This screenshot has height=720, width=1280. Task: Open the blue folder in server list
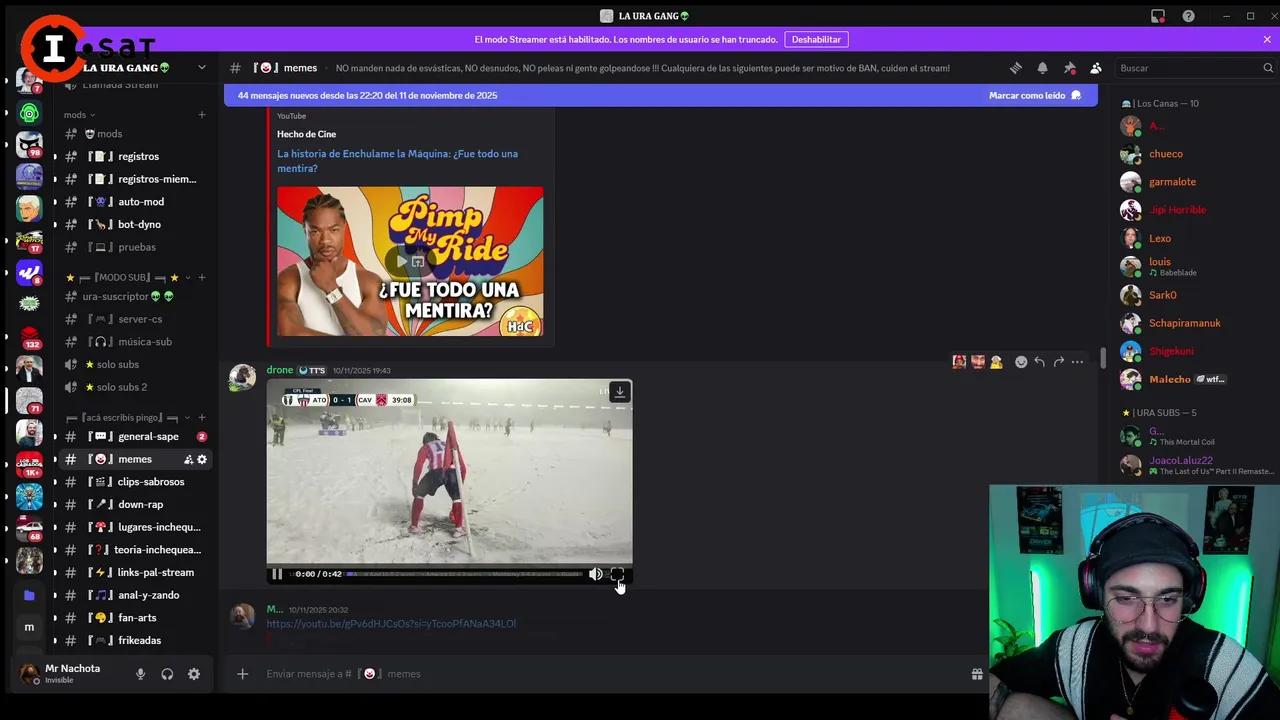[29, 595]
